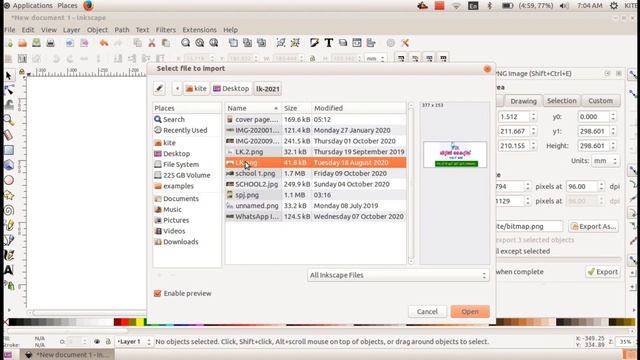Sort files by Name column header

pos(253,108)
